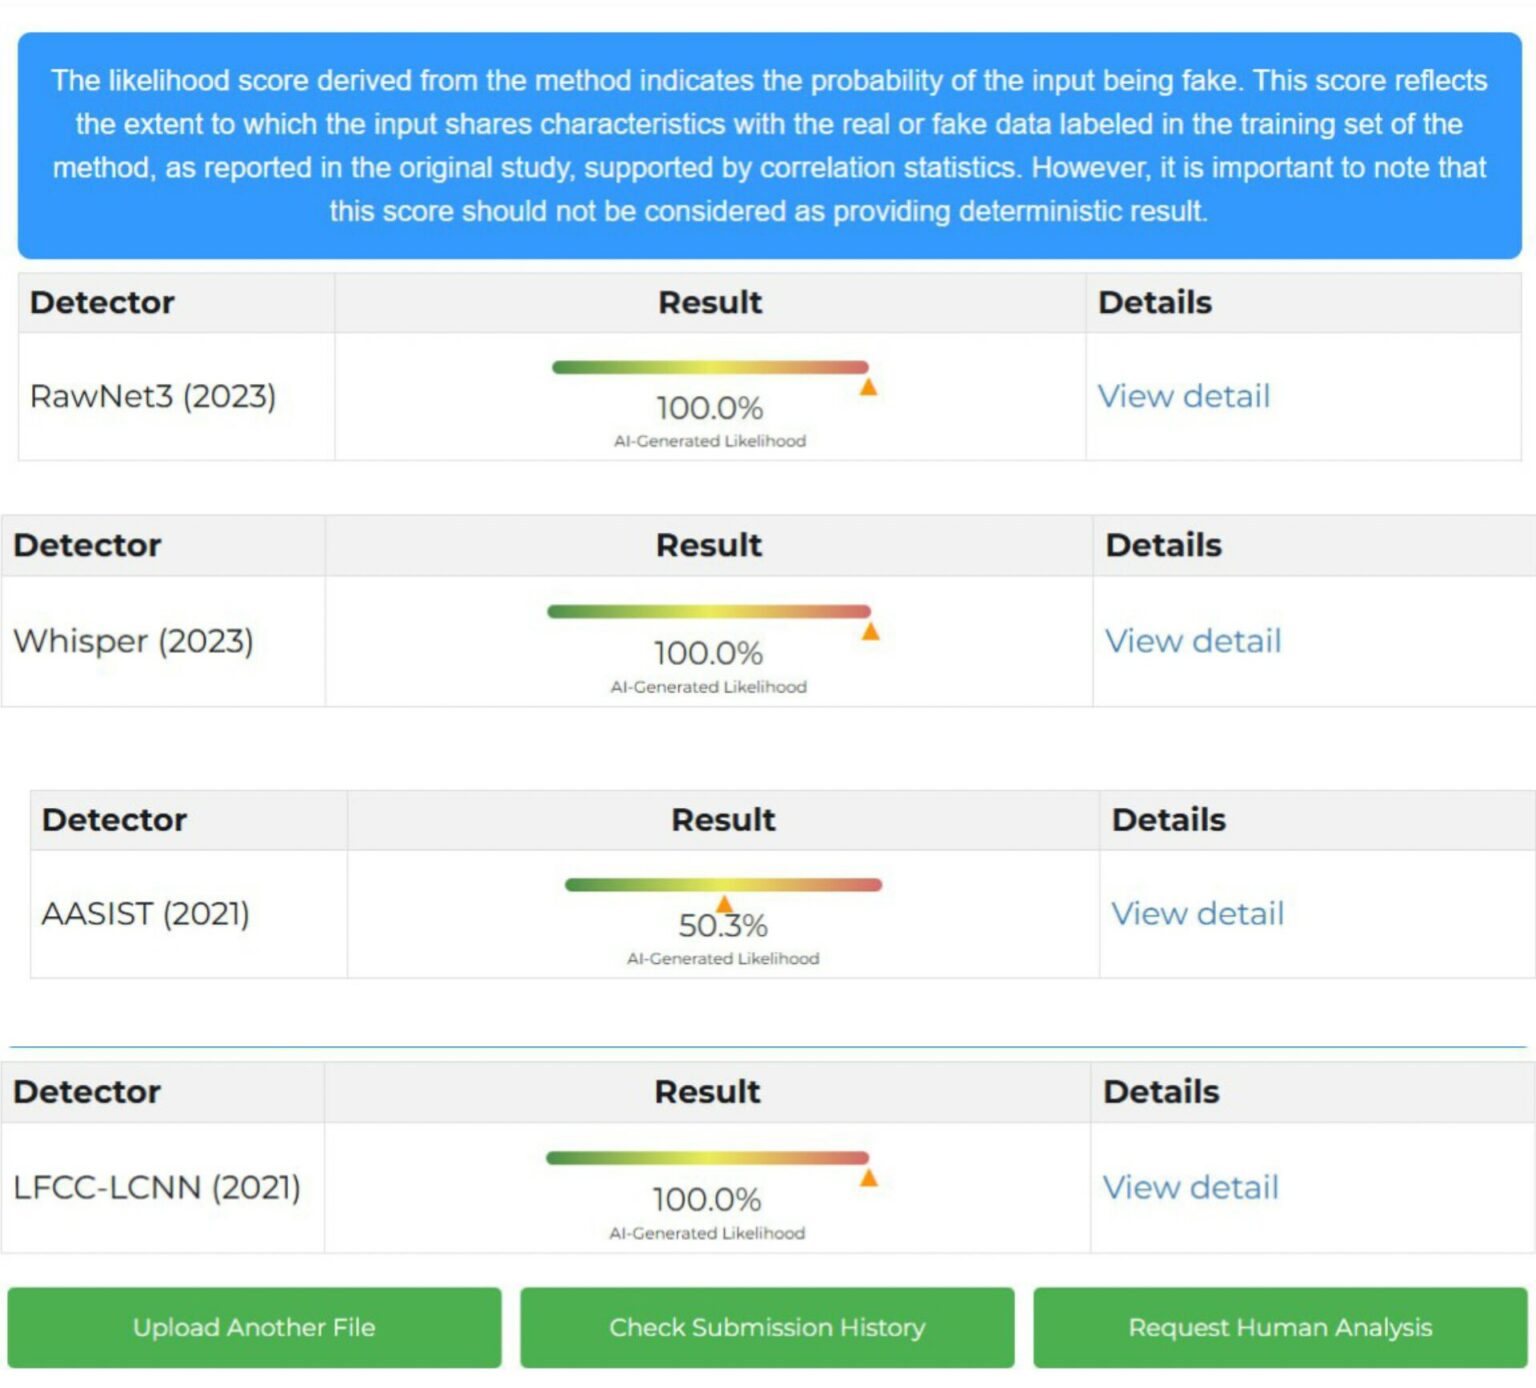
Task: Click the LFCC-LCNN orange triangle marker
Action: pos(868,1178)
